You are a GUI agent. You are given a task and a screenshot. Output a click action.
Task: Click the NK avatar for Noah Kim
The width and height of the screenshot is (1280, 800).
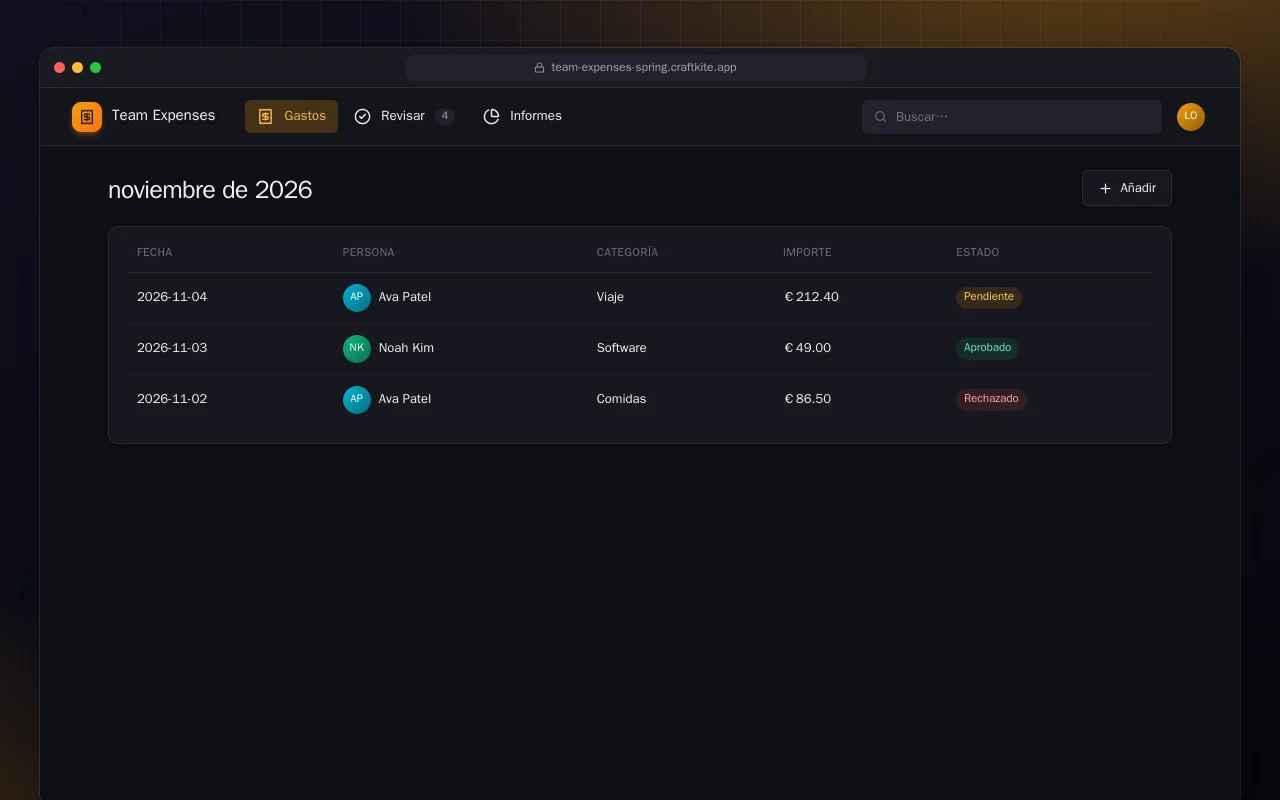click(357, 349)
